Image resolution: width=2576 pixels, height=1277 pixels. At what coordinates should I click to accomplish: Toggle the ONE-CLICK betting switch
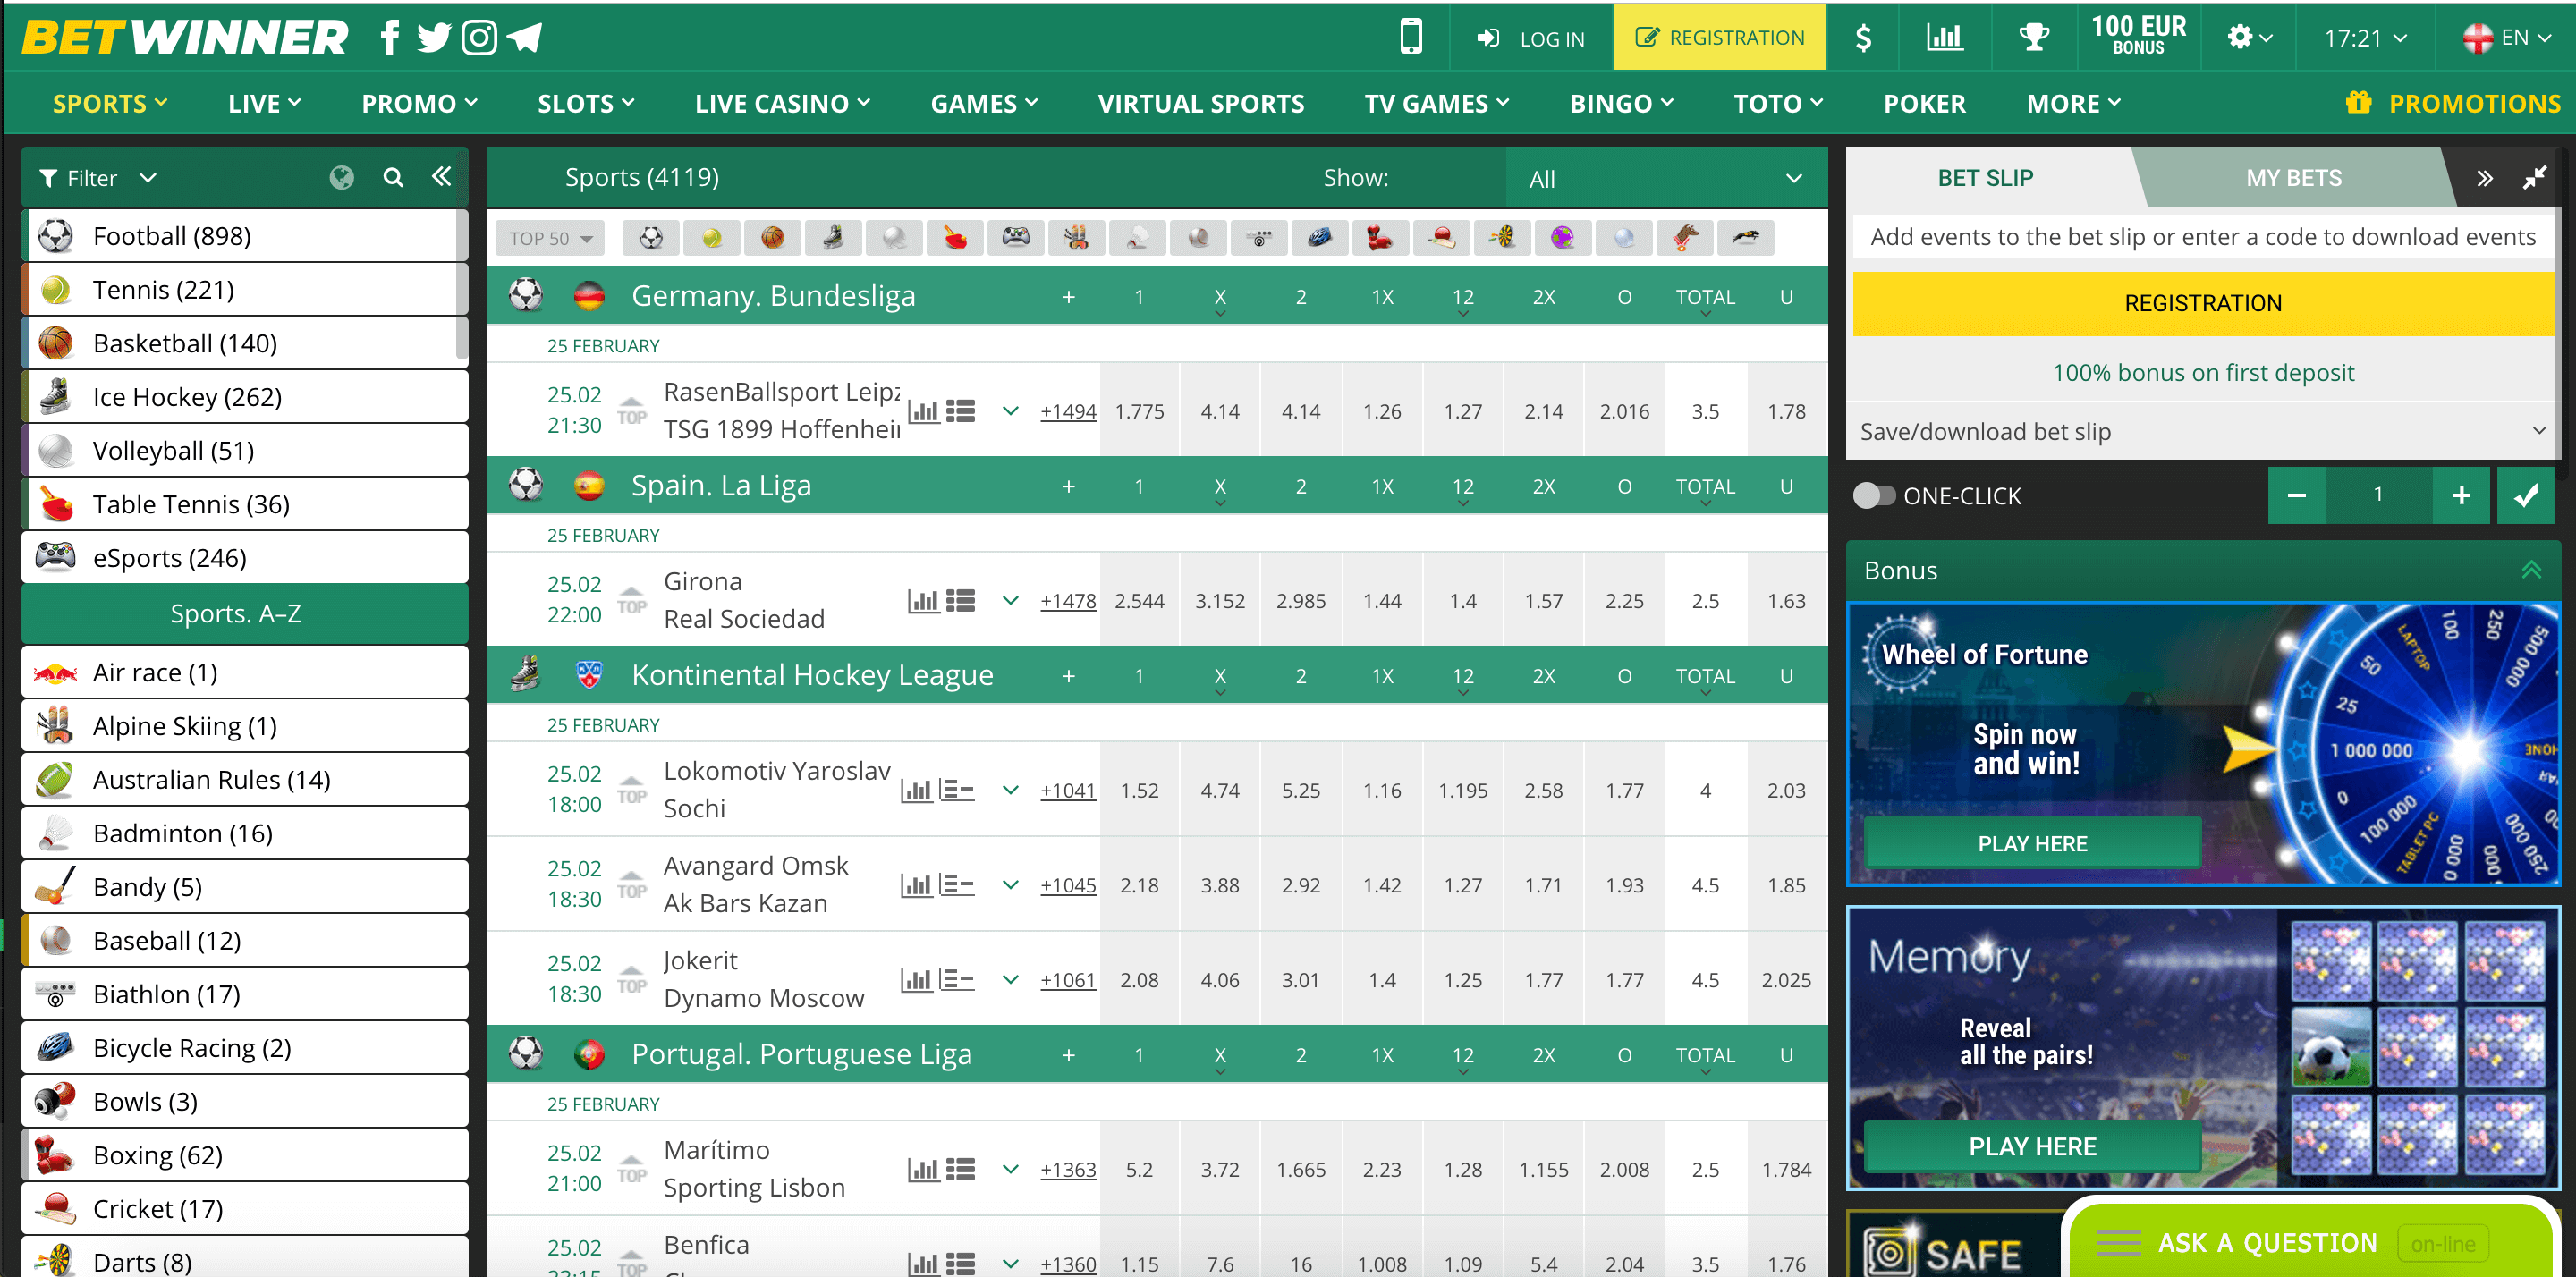[x=1873, y=496]
